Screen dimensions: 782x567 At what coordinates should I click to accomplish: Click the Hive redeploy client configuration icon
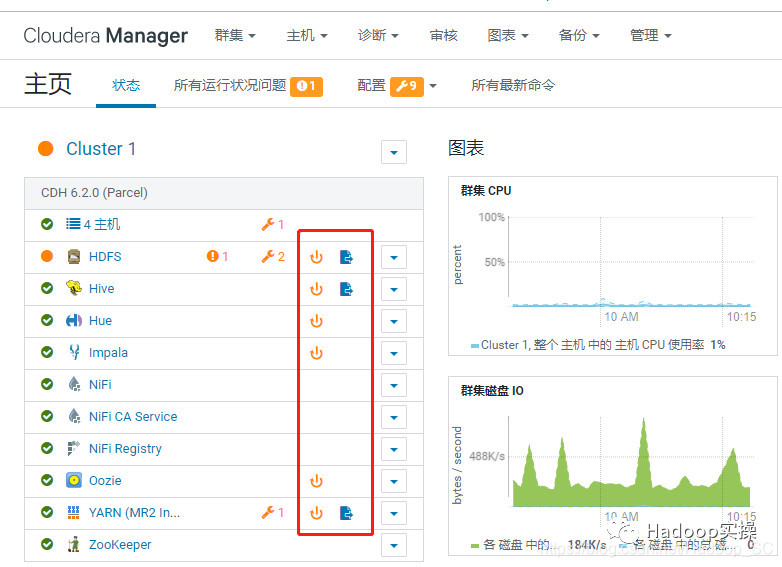pos(346,289)
